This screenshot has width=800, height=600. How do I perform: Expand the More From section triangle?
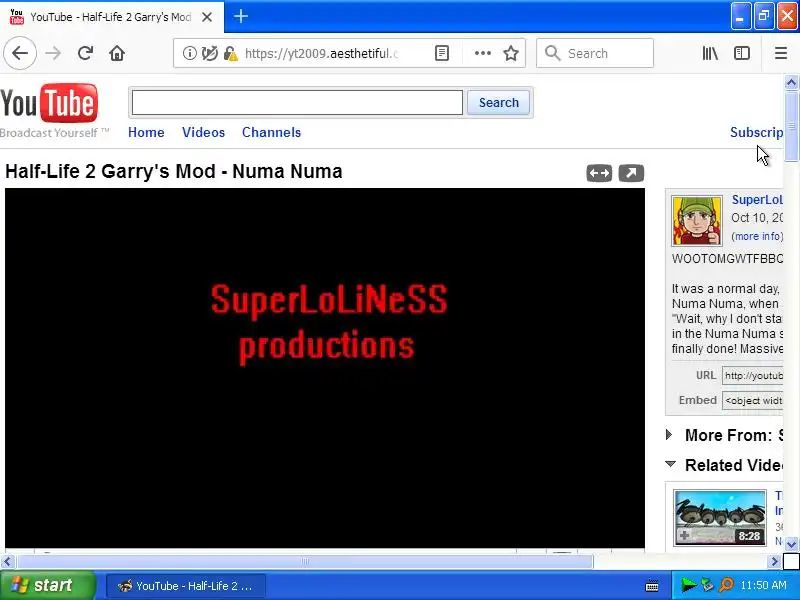[x=669, y=435]
